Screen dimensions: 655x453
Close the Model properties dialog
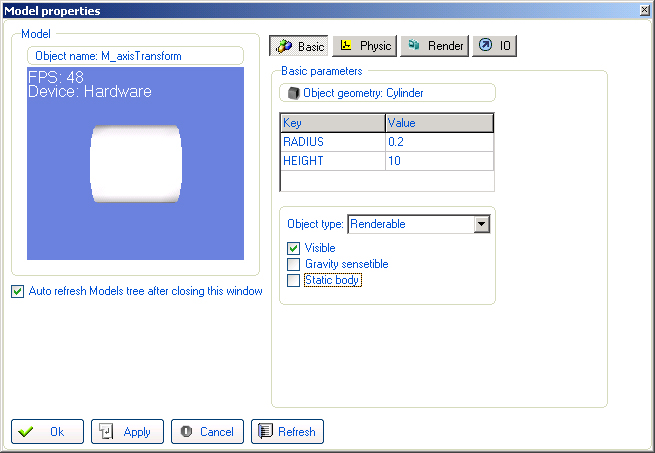click(643, 9)
